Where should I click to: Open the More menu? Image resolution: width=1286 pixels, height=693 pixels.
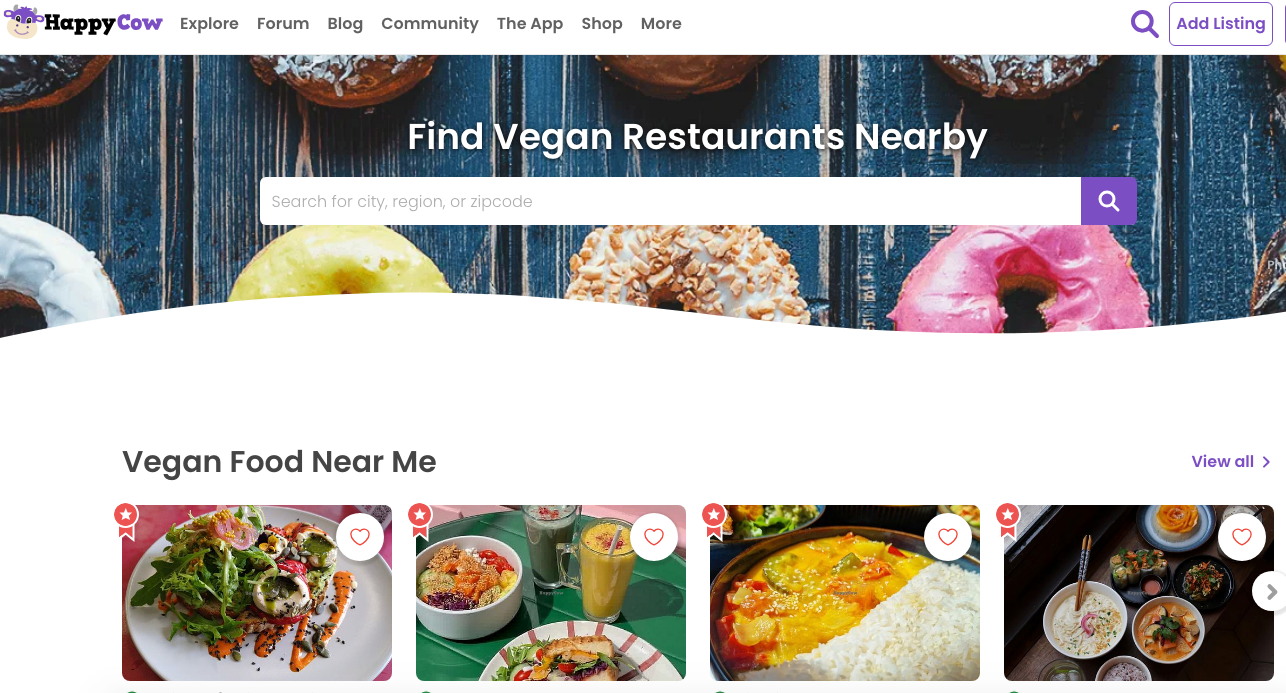pos(661,23)
